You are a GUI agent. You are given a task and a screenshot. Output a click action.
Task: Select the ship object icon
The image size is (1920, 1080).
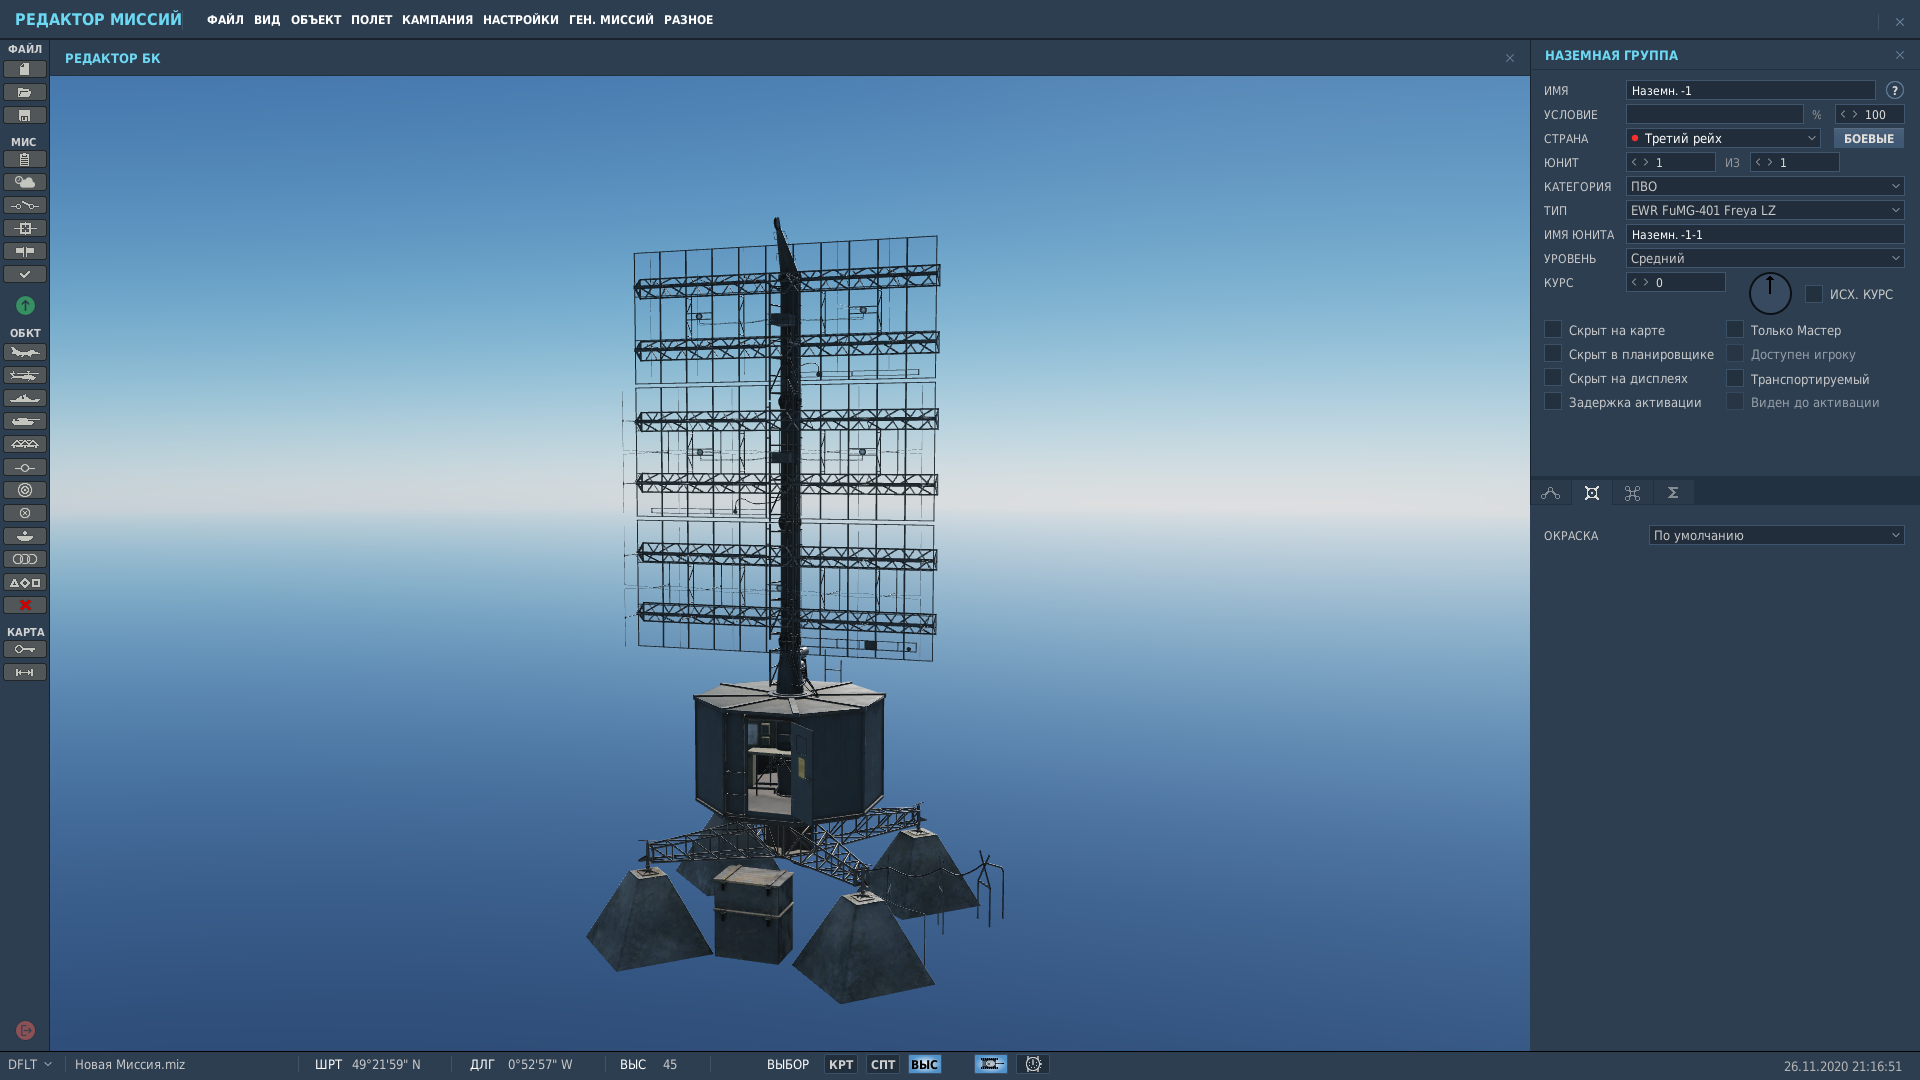(25, 398)
